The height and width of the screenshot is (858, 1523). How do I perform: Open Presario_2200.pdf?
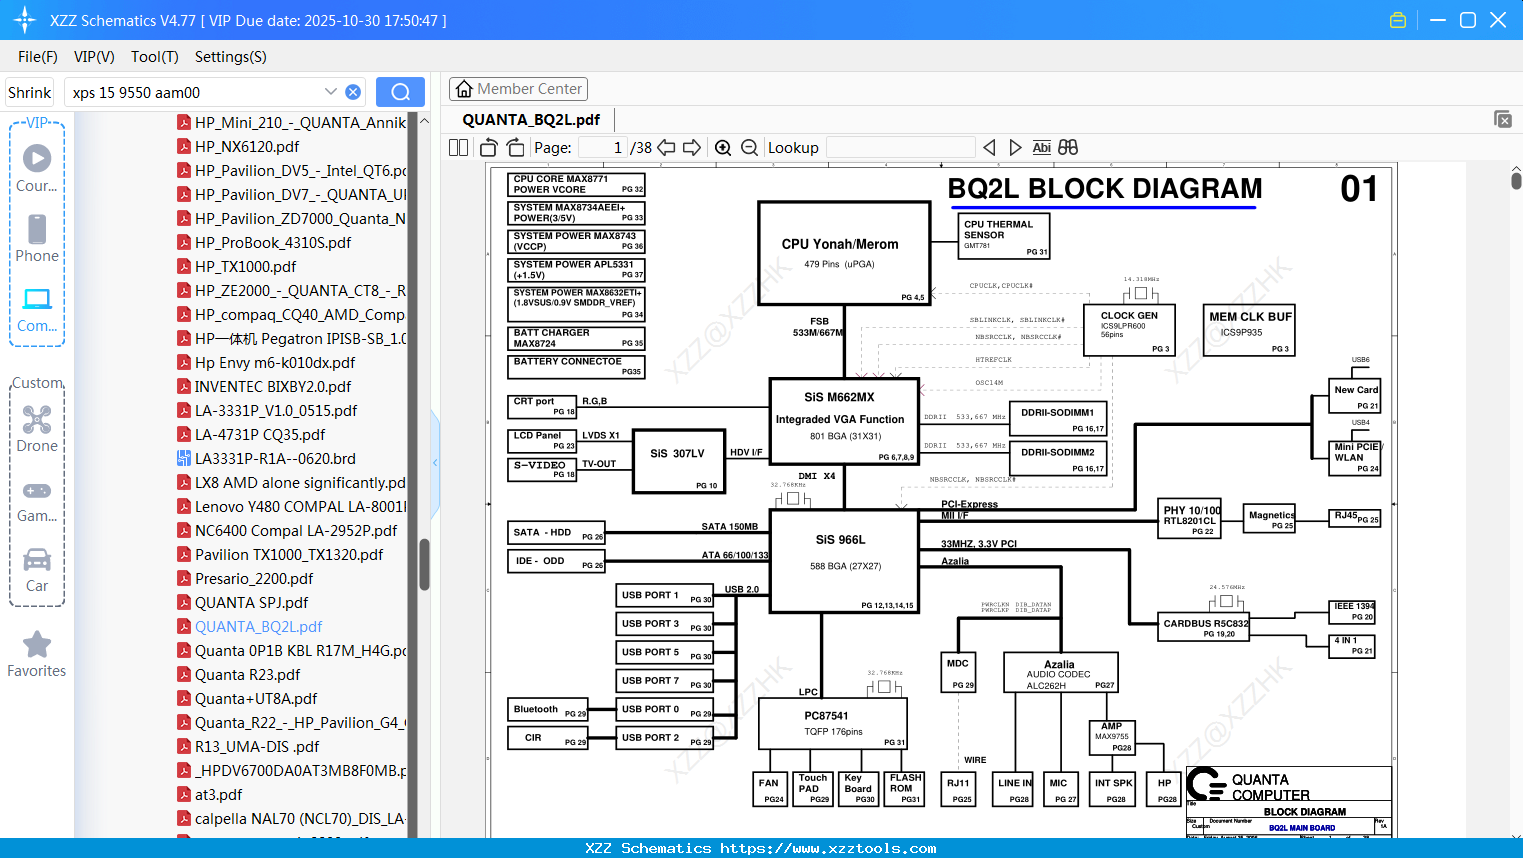(254, 578)
